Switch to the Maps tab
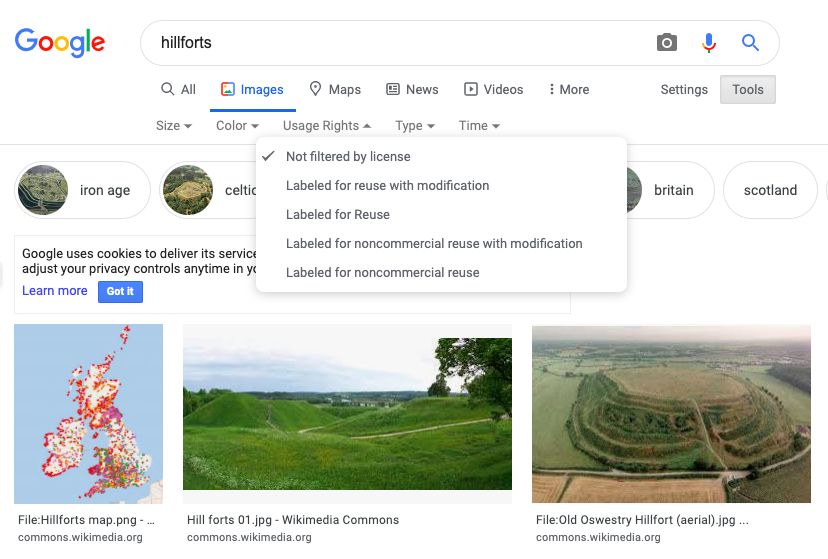 point(335,90)
